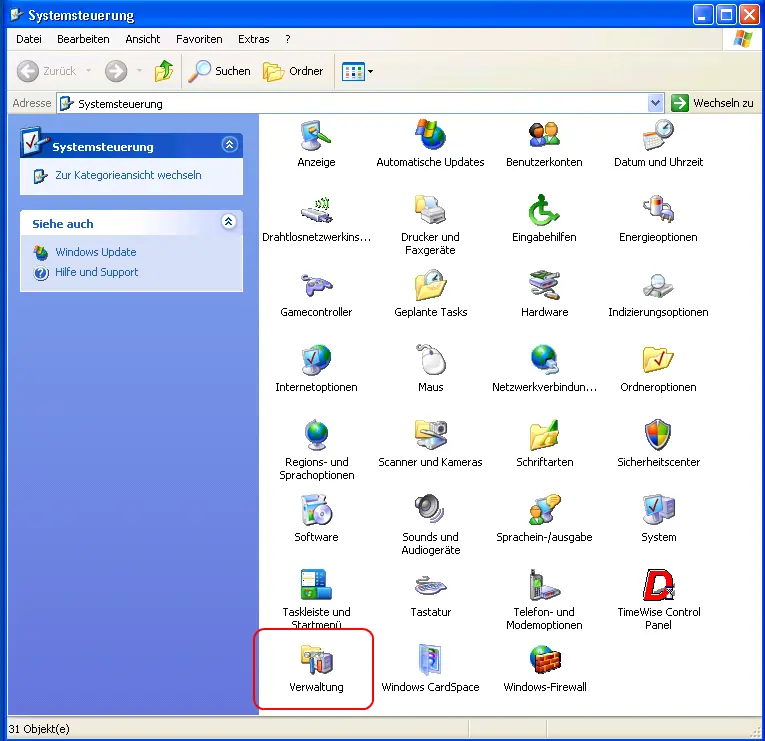This screenshot has width=765, height=741.
Task: Open the Maus mouse settings icon
Action: coord(430,360)
